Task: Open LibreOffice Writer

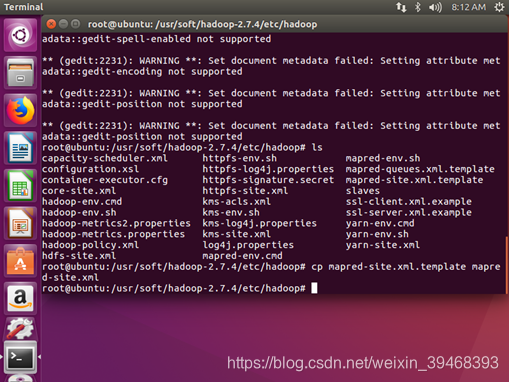Action: tap(20, 148)
